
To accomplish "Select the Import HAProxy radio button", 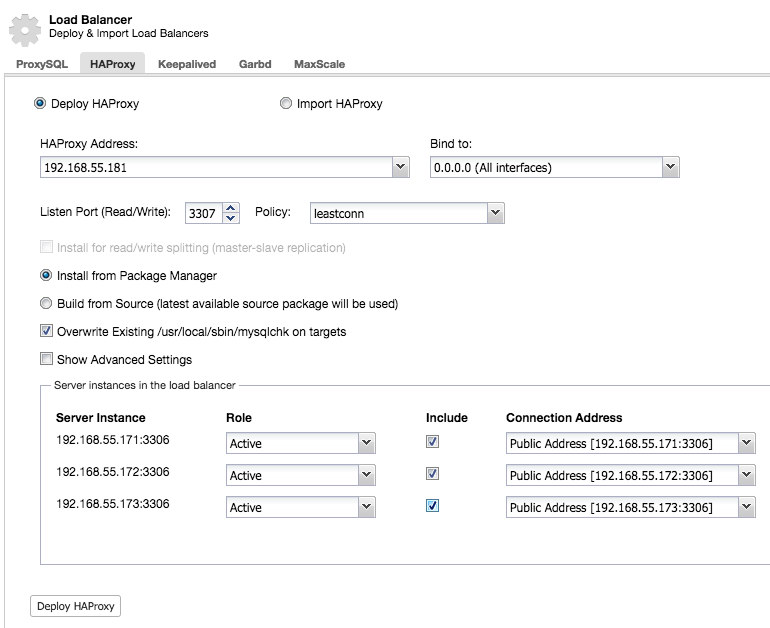I will (285, 103).
